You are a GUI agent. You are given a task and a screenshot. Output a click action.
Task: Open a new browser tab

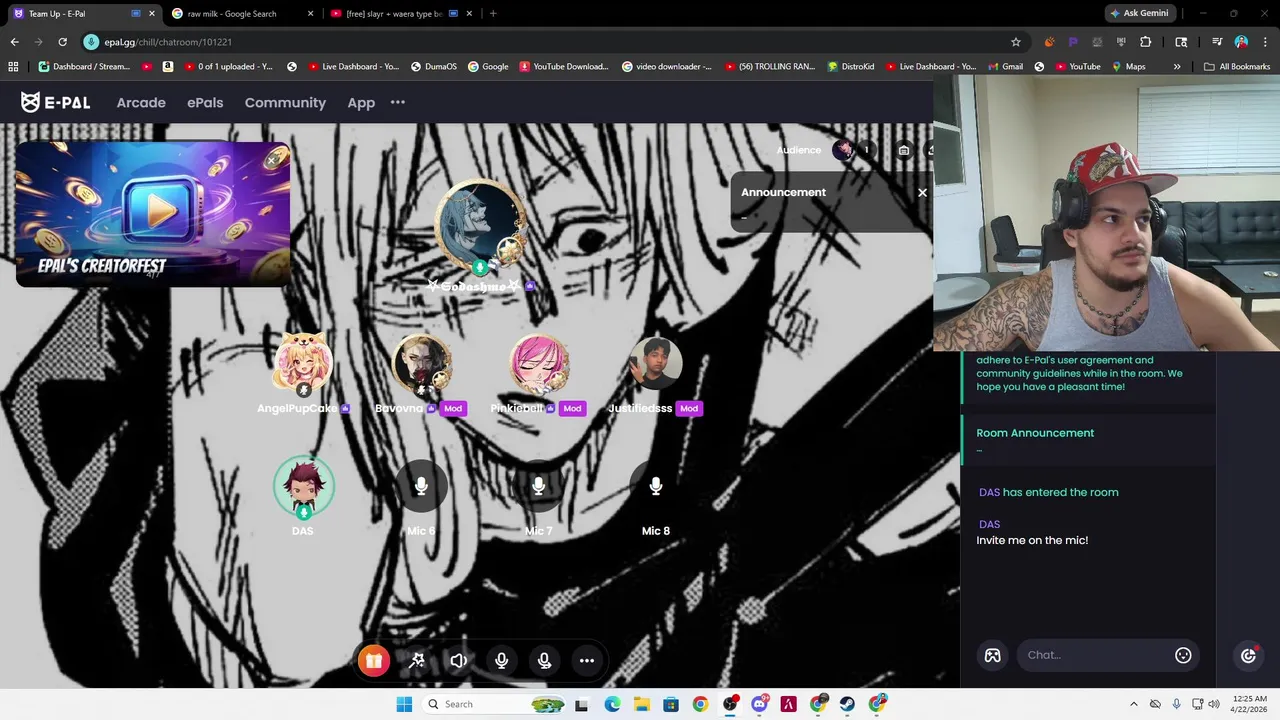493,14
